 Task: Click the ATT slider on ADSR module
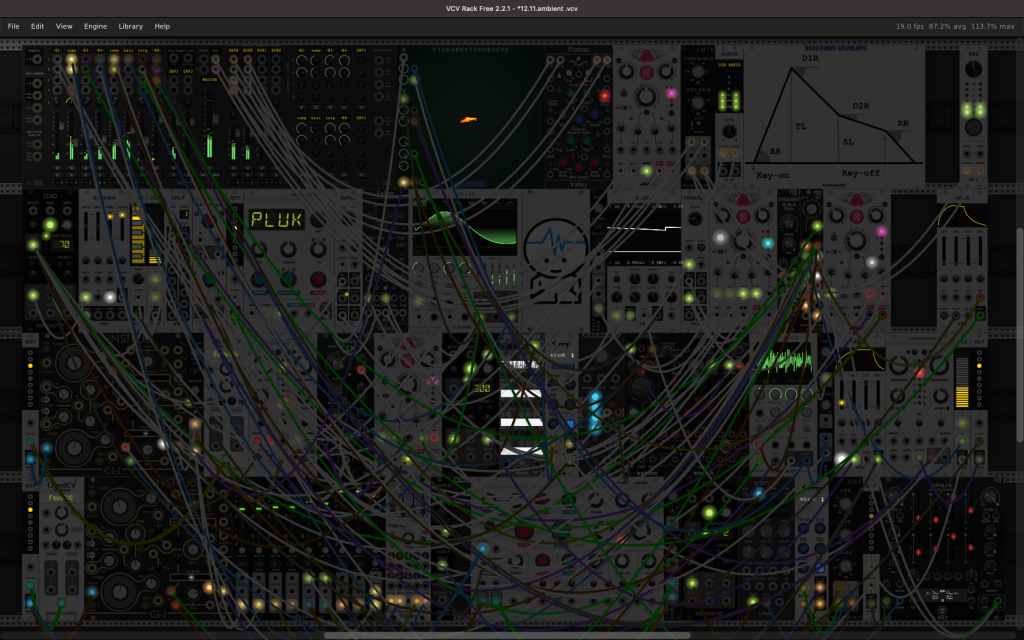click(x=944, y=251)
